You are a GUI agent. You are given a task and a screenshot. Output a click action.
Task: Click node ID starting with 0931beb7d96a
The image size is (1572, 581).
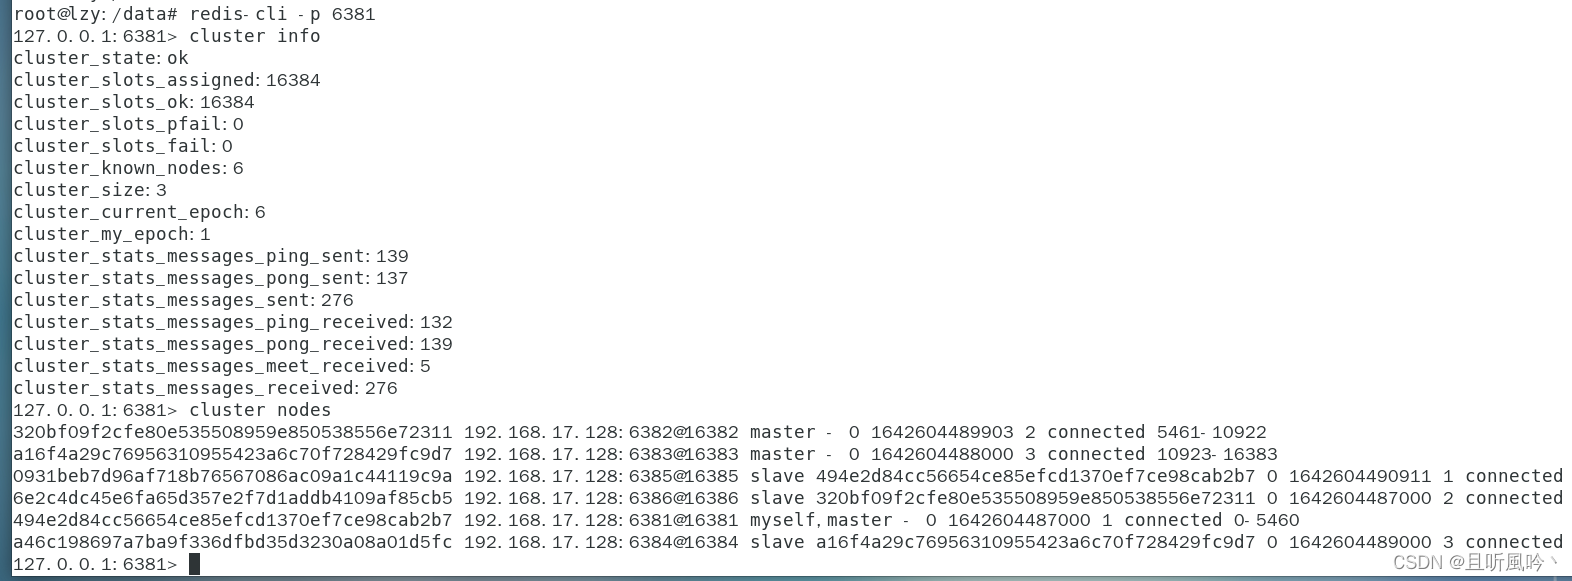pyautogui.click(x=233, y=476)
